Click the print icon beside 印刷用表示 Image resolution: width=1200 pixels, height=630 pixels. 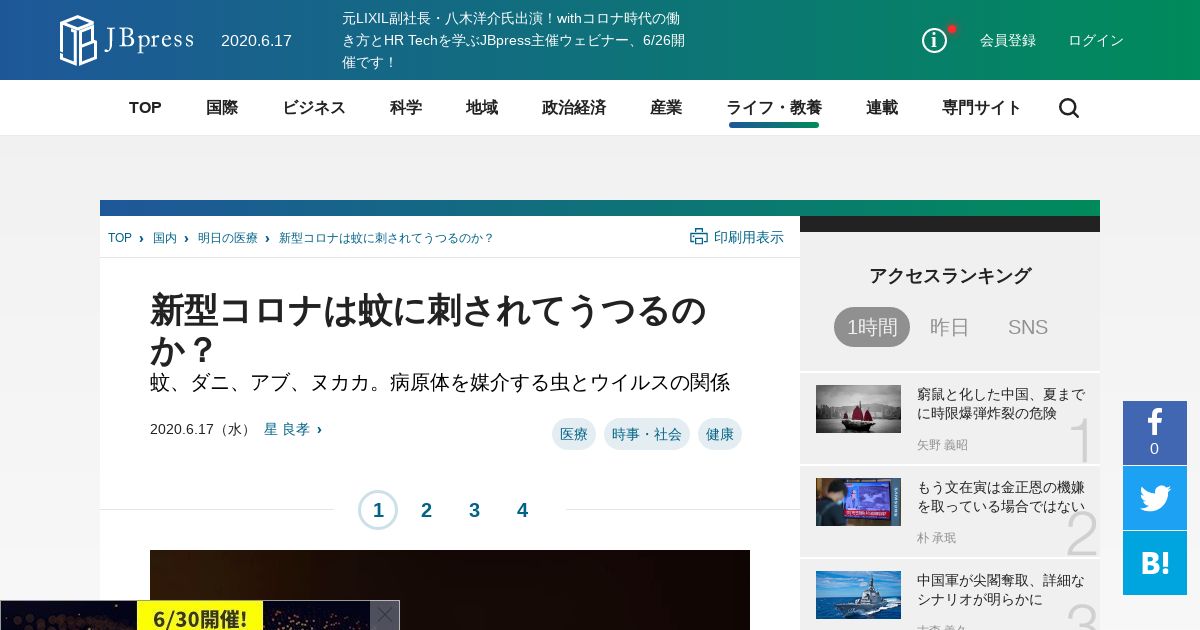[699, 237]
